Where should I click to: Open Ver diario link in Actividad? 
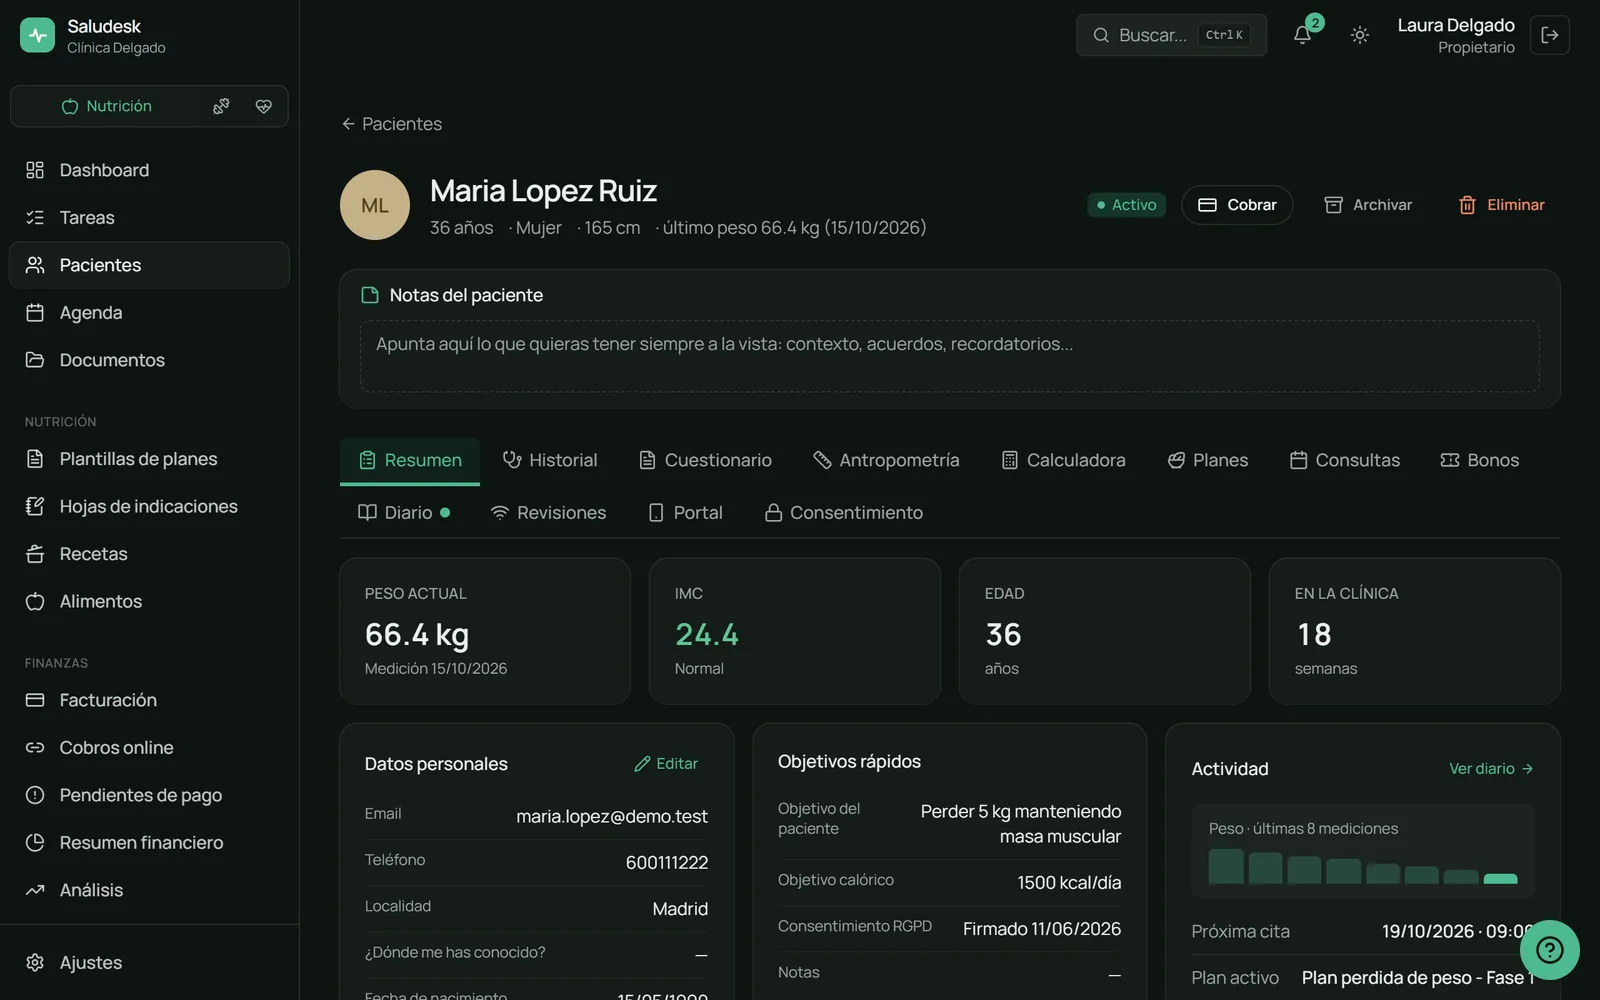[x=1491, y=769]
